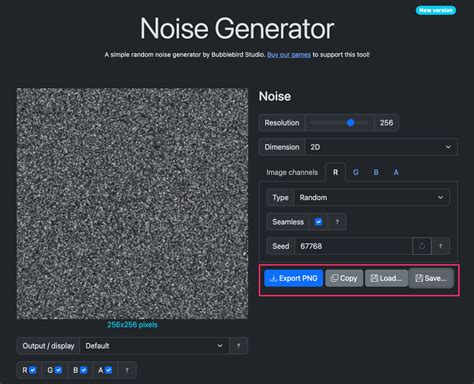Toggle the G display channel checkbox
The height and width of the screenshot is (384, 474).
coord(58,370)
